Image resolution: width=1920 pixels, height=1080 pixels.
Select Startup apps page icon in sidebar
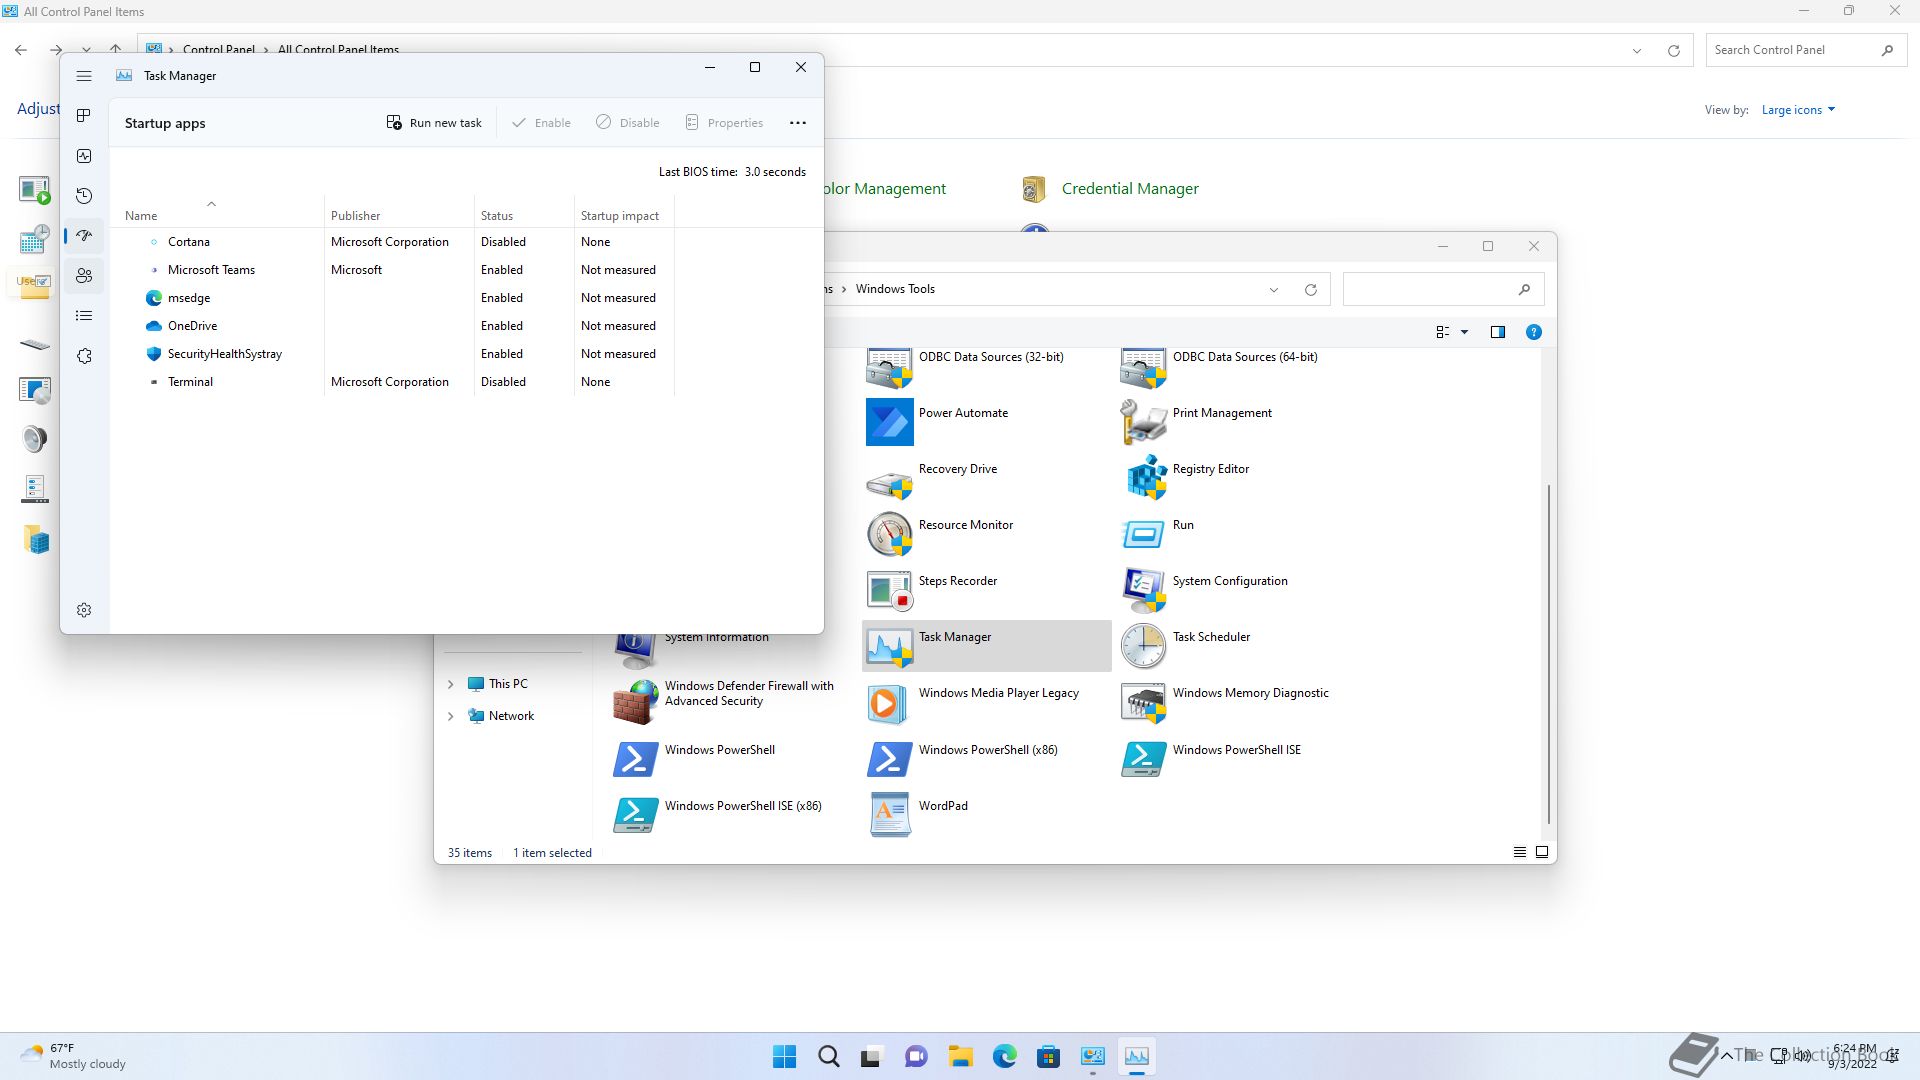(84, 236)
